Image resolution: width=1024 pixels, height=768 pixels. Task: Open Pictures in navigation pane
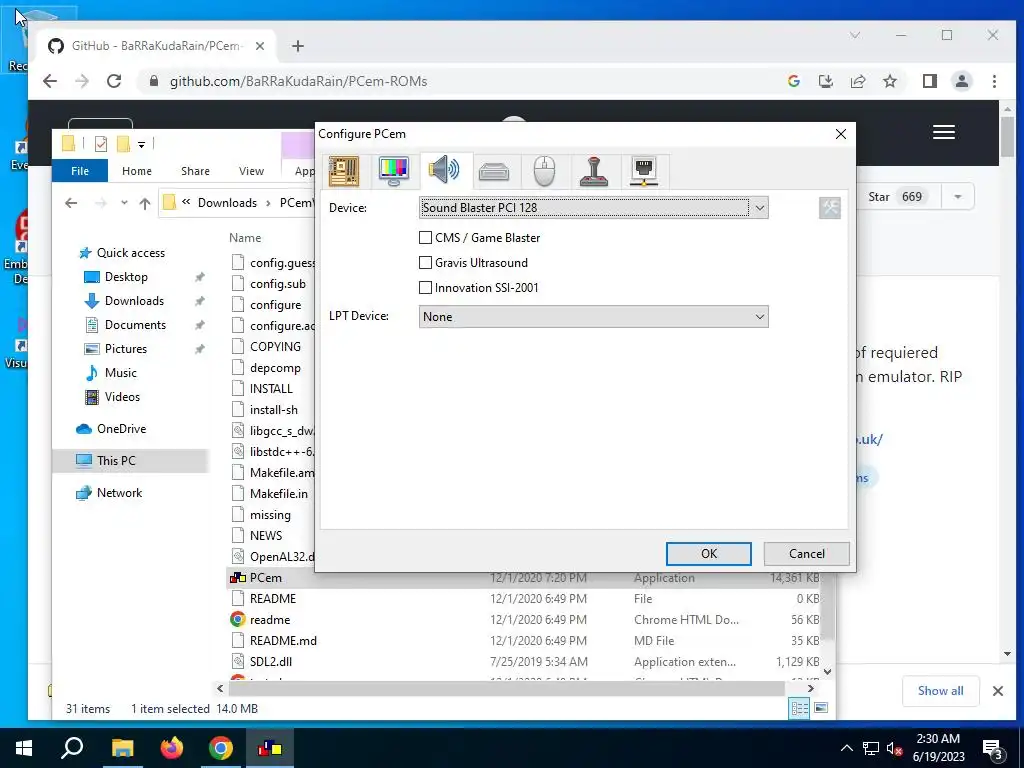[x=125, y=349]
